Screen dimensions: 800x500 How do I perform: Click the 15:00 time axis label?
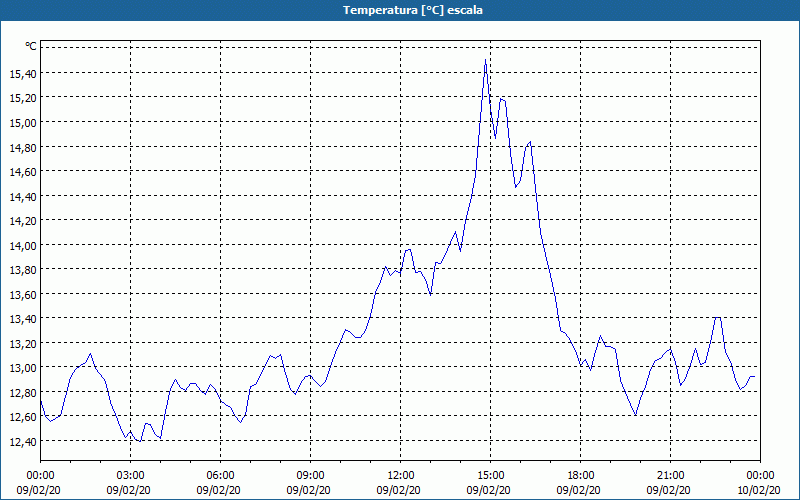(x=490, y=476)
